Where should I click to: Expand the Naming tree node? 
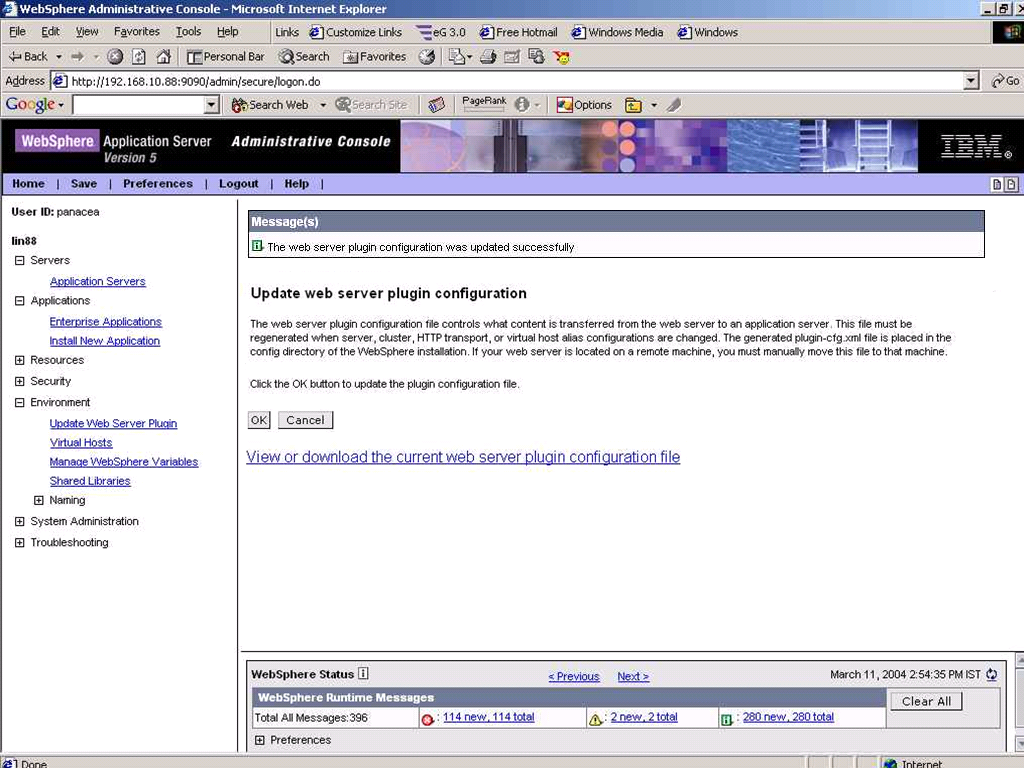[39, 500]
